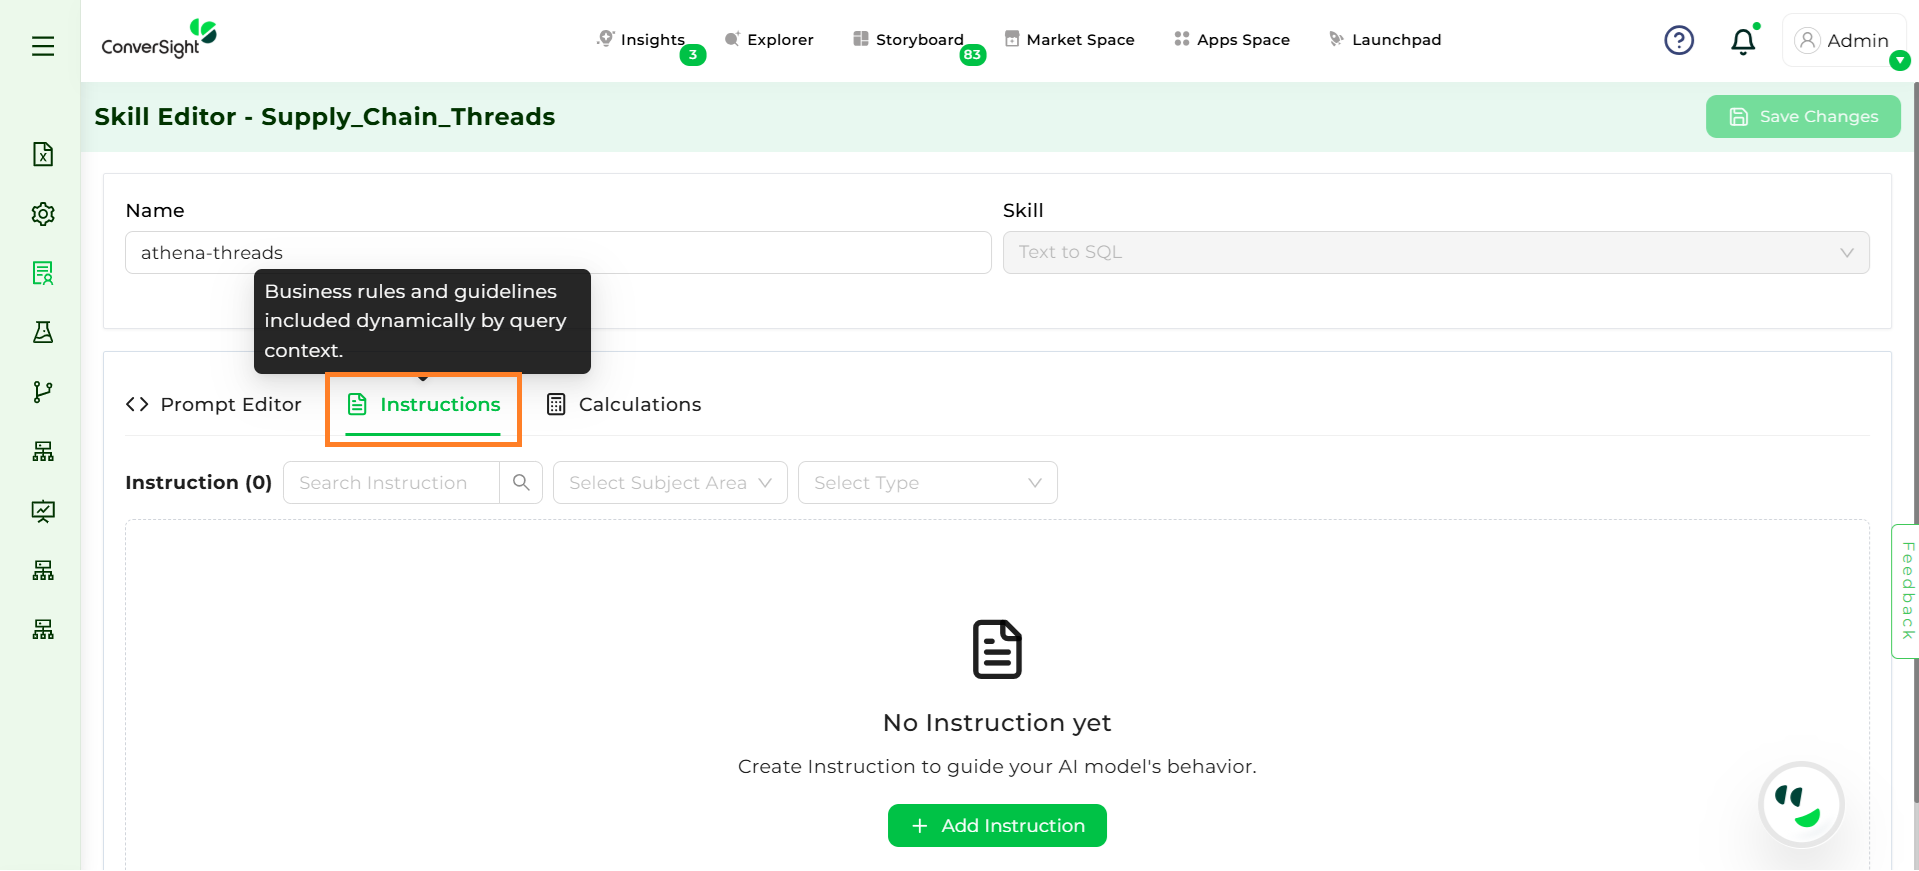Switch to the Calculations tab
The image size is (1919, 871).
(x=624, y=405)
